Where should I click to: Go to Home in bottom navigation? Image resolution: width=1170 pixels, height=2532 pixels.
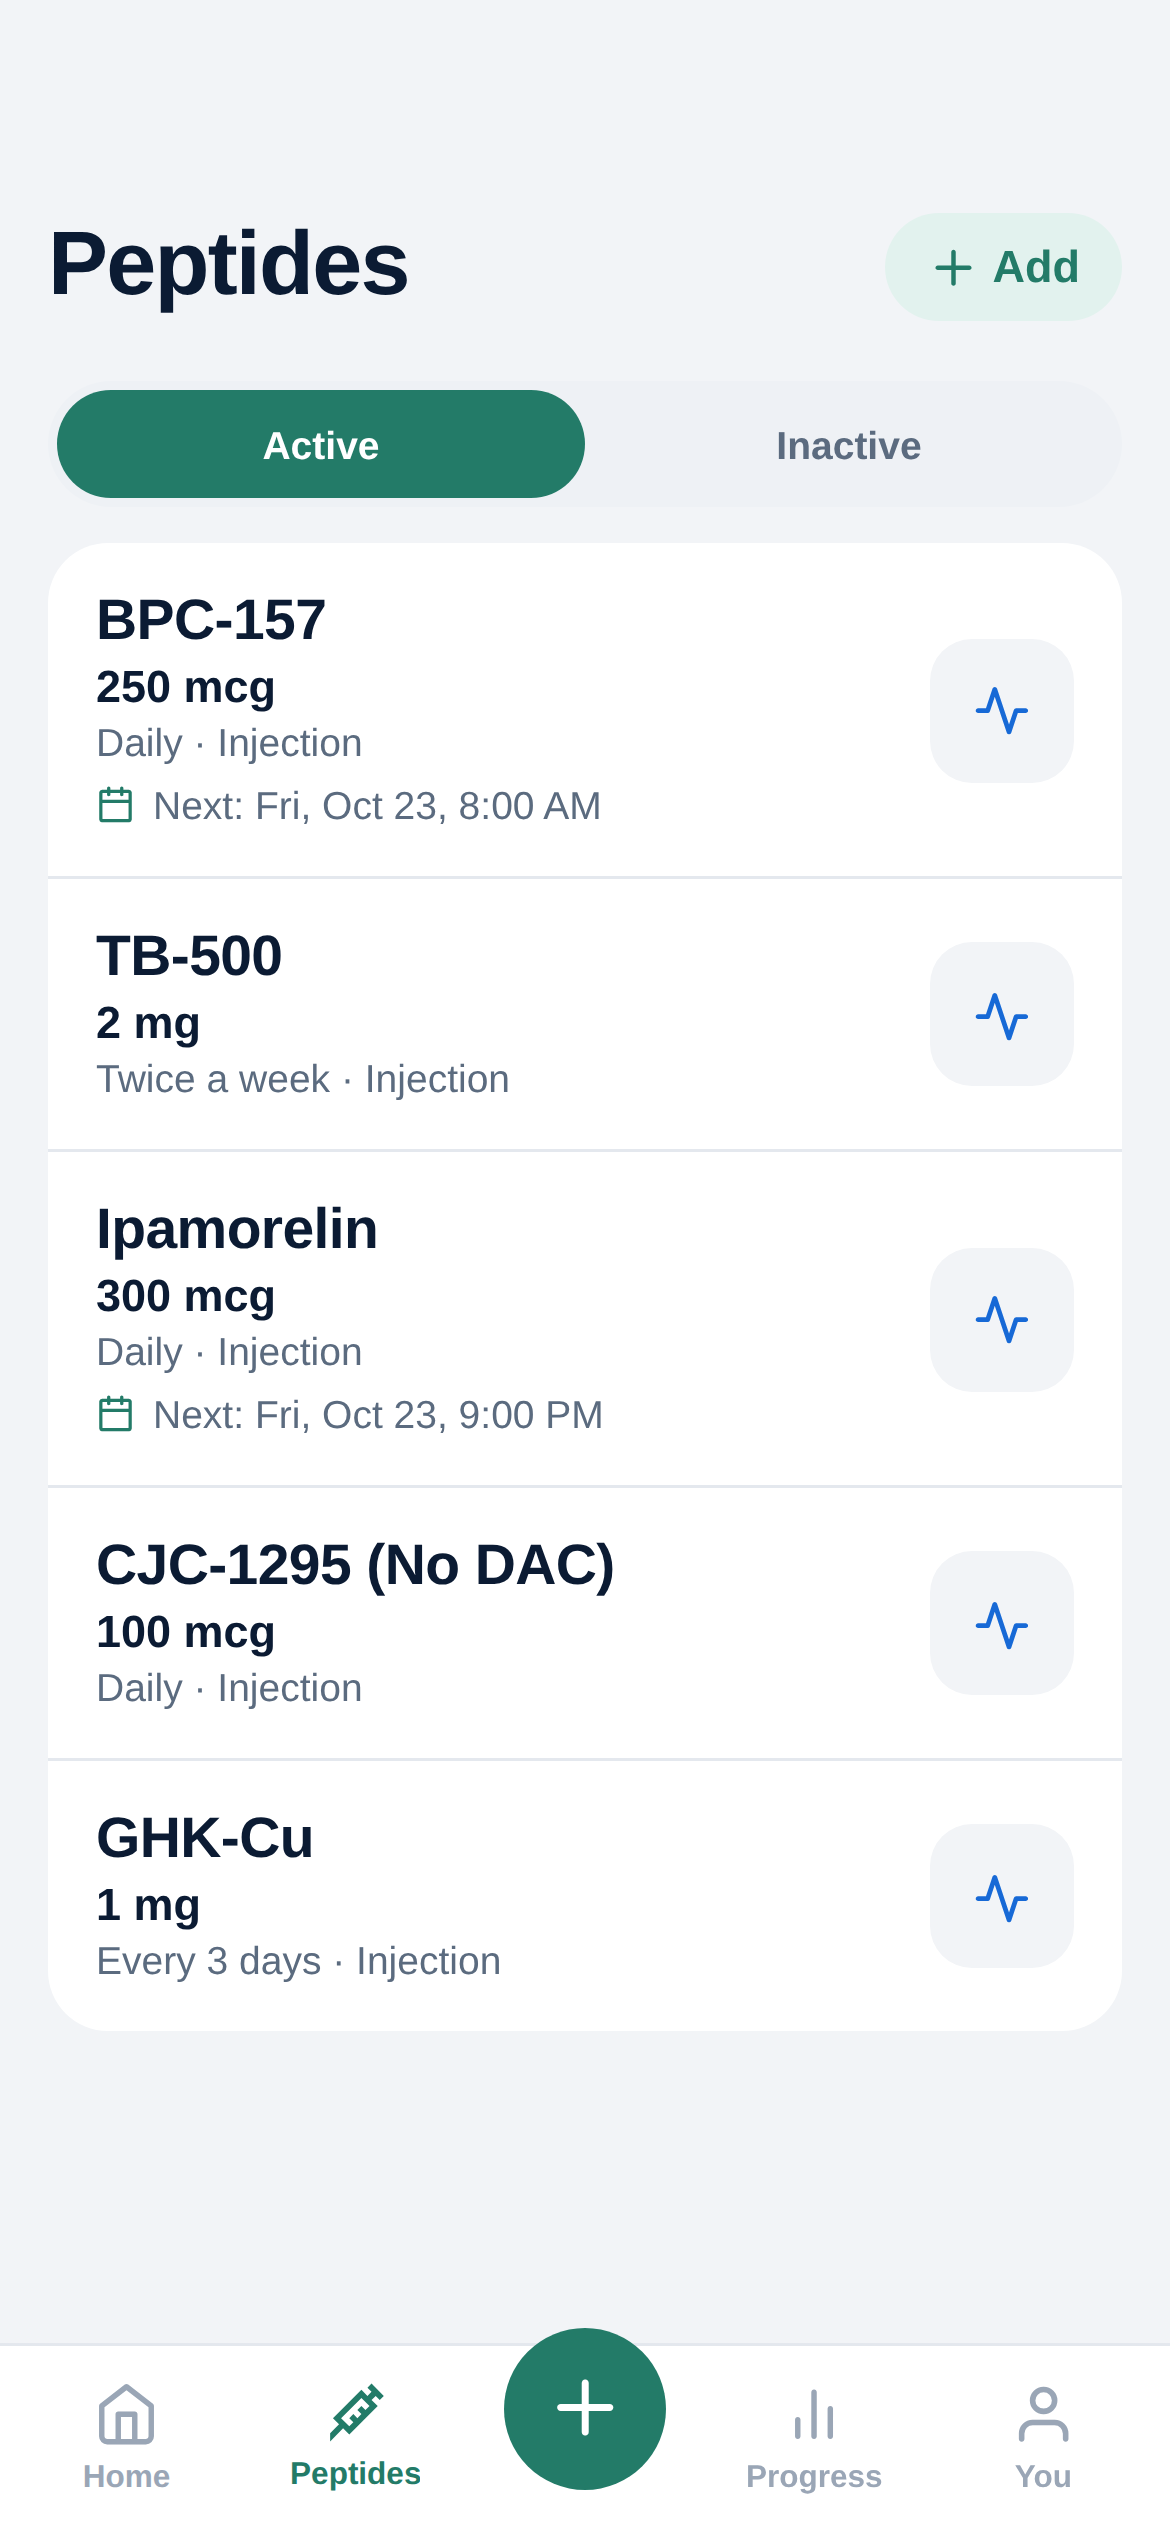(x=127, y=2437)
